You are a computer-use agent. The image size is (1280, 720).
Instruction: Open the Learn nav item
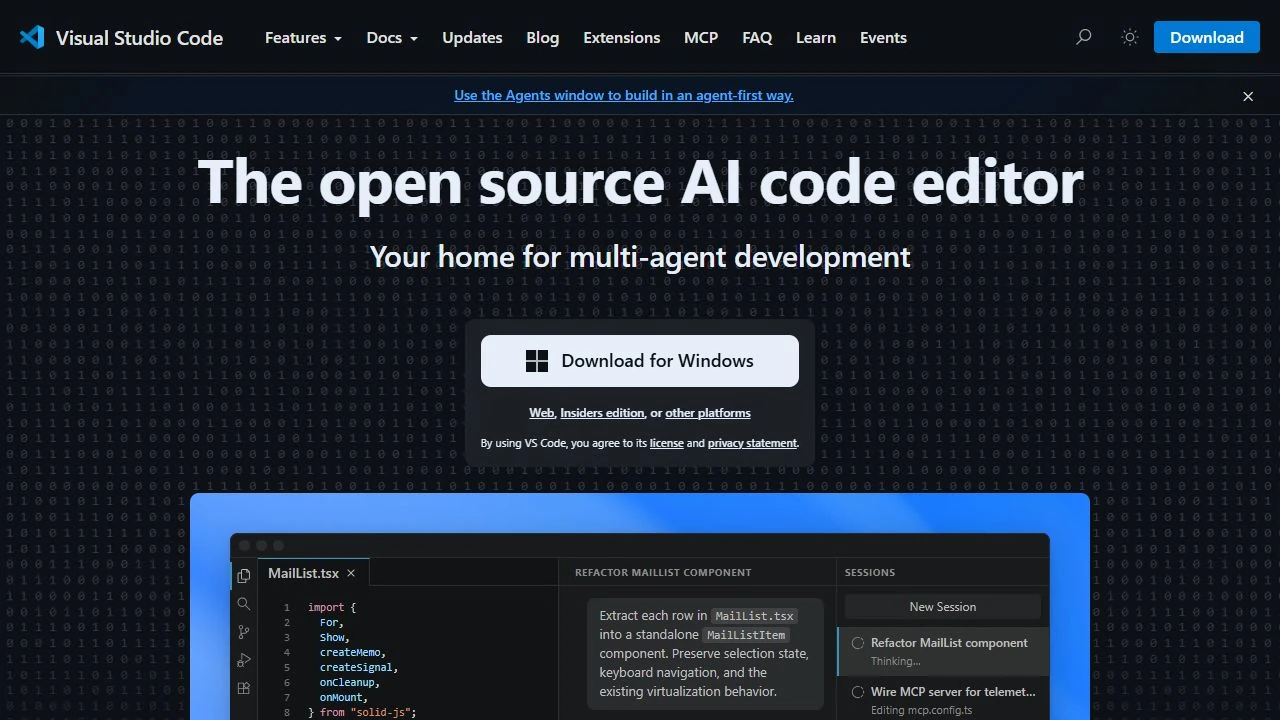tap(816, 37)
